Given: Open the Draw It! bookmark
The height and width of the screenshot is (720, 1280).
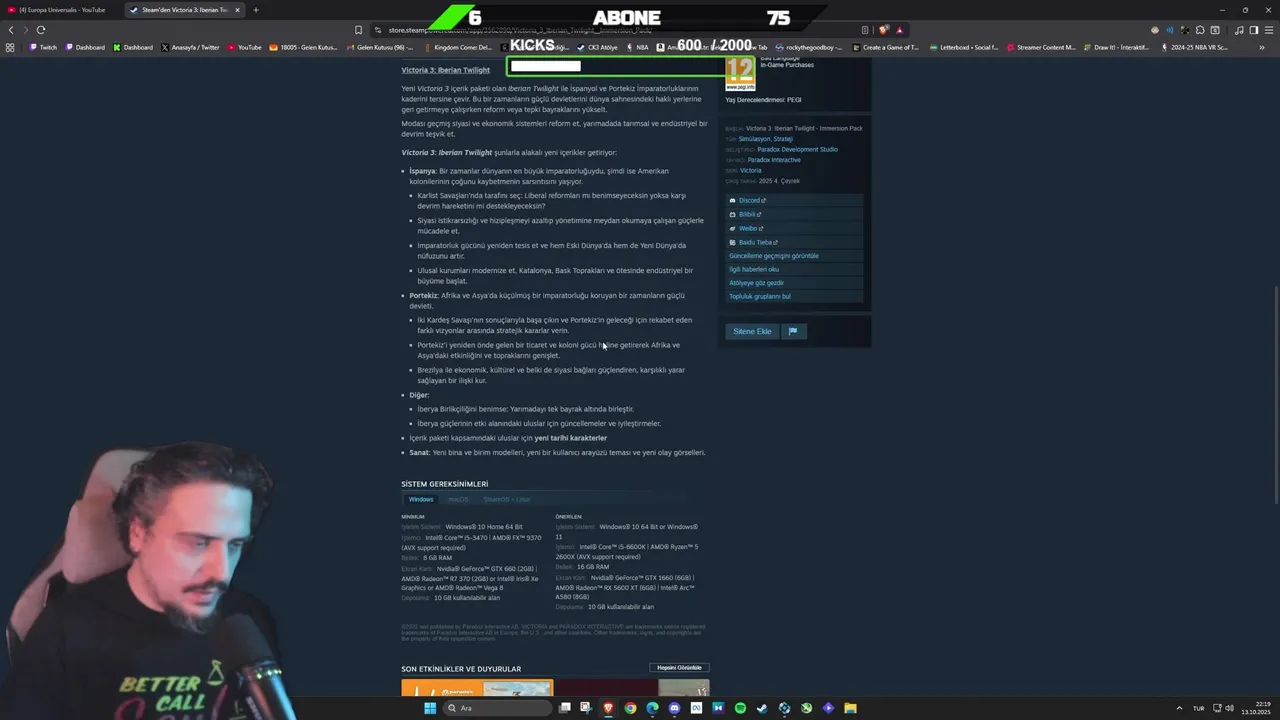Looking at the screenshot, I should (x=1116, y=47).
